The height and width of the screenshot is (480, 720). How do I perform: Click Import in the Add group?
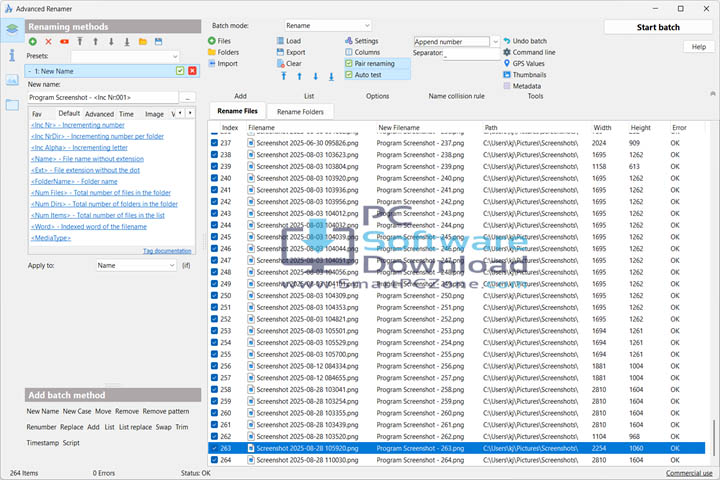coord(223,64)
